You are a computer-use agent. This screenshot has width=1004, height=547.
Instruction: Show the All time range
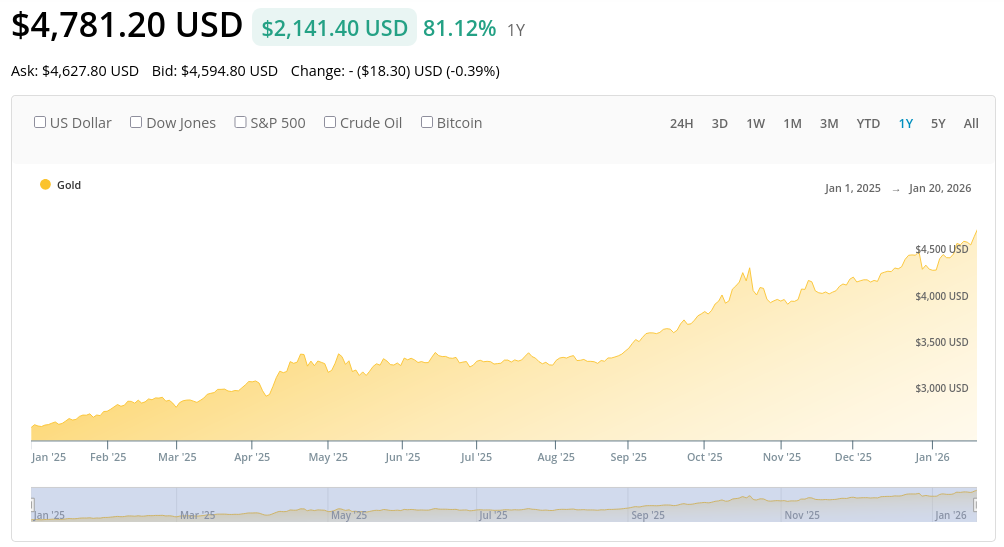(x=971, y=123)
